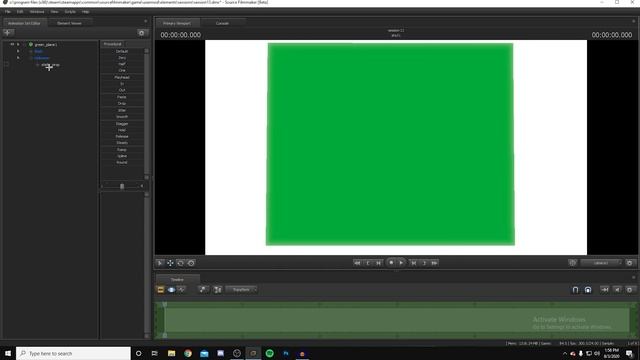Click the Jitter preset

tap(122, 110)
